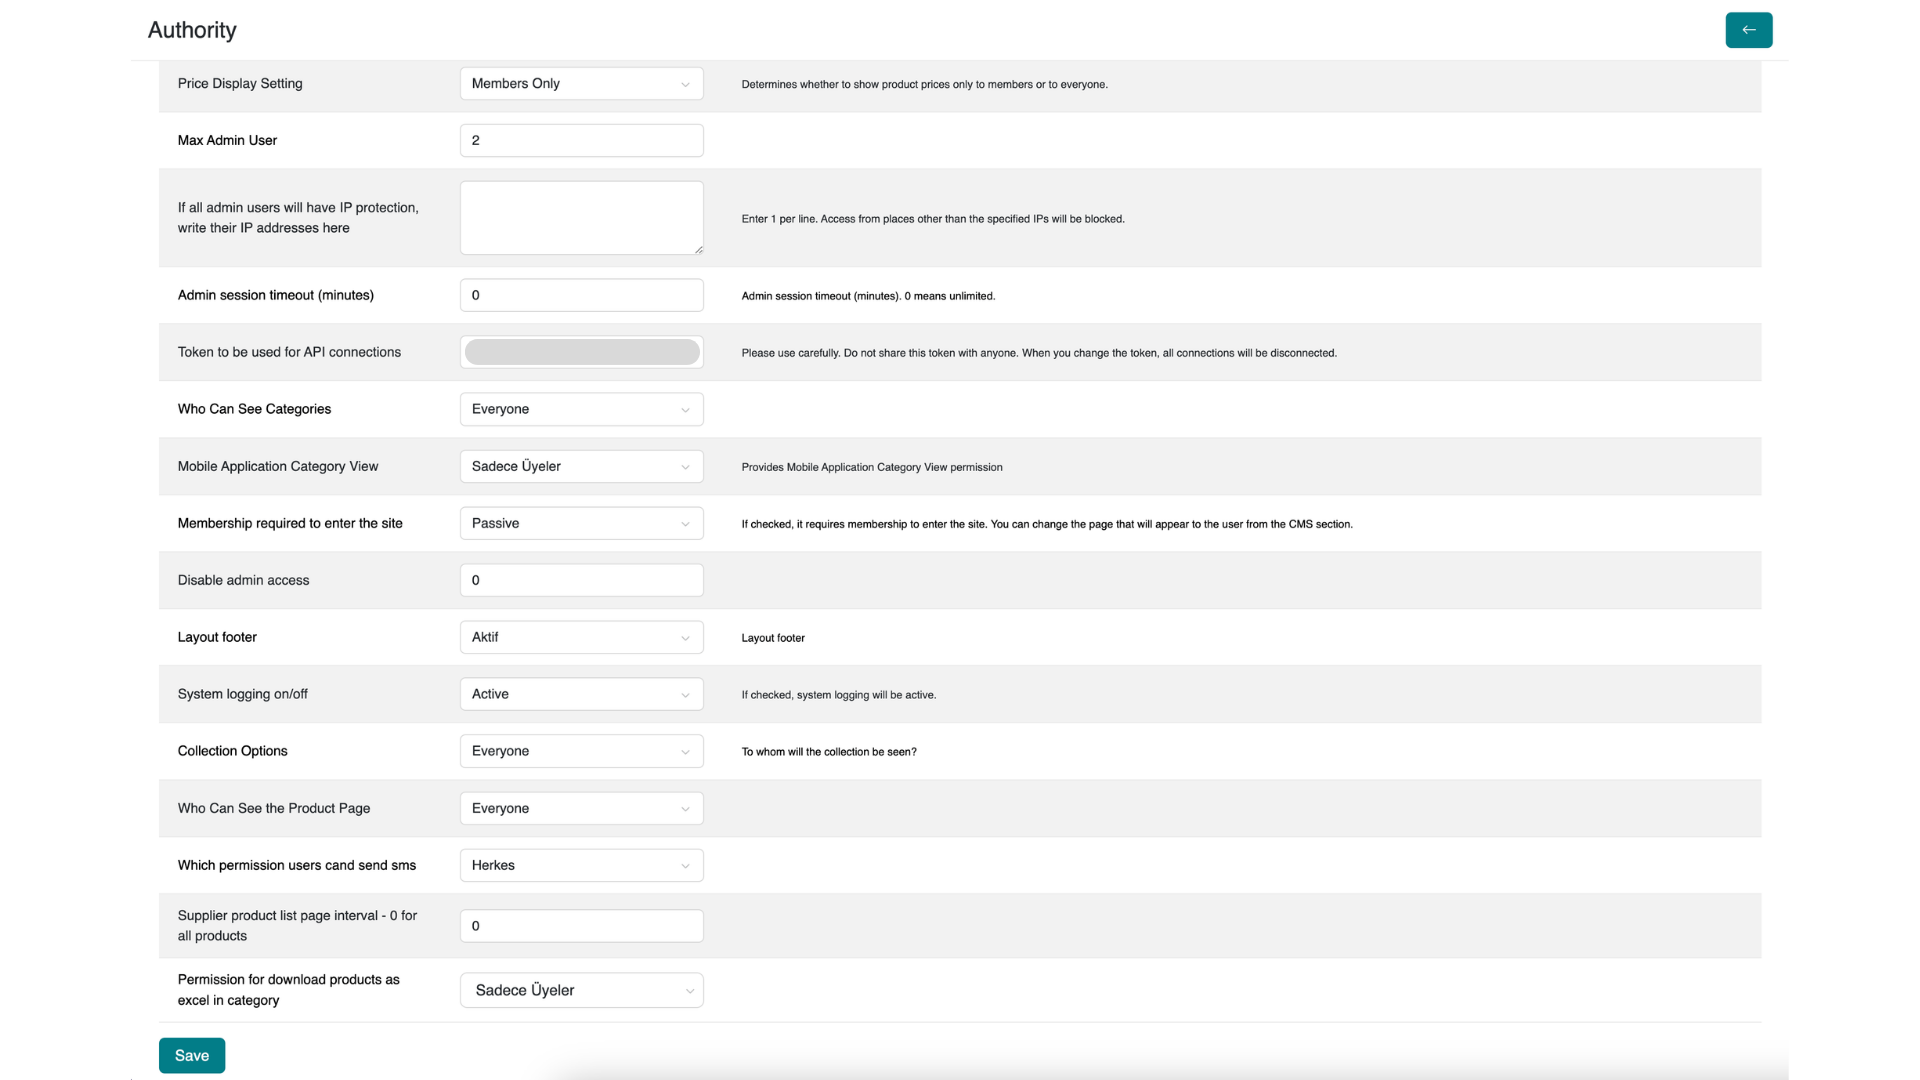Select SMS permission dropdown showing Herkes

[x=581, y=866]
